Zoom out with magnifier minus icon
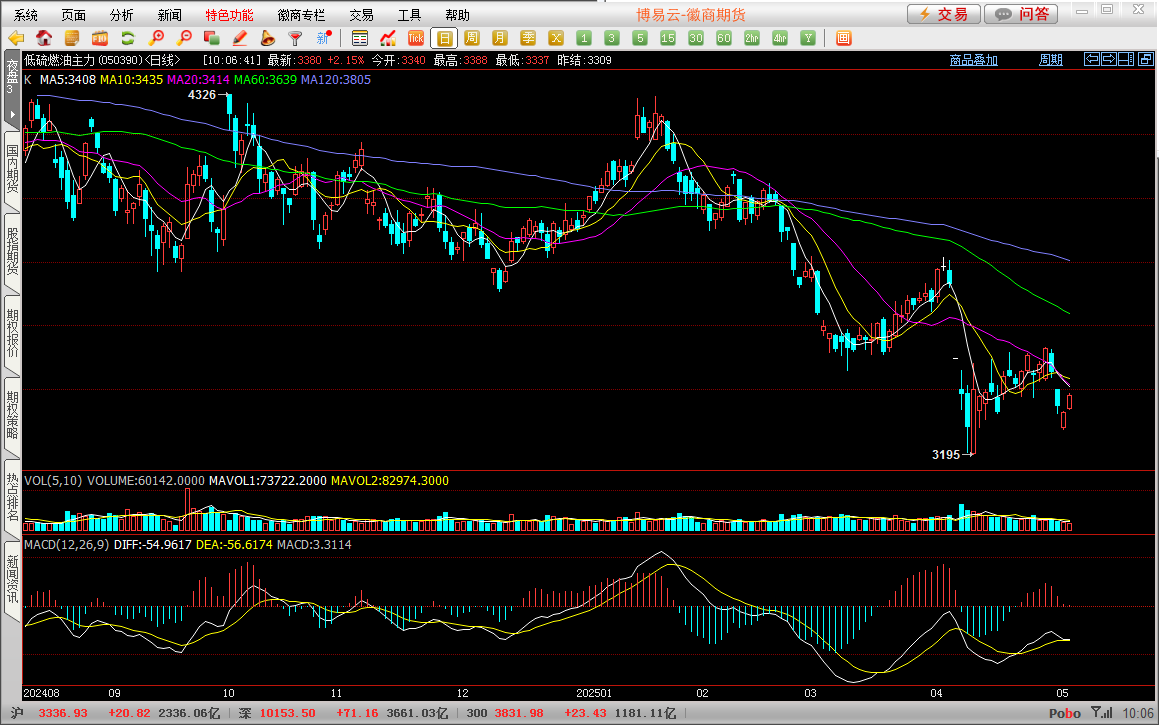Viewport: 1159px width, 725px height. point(184,38)
